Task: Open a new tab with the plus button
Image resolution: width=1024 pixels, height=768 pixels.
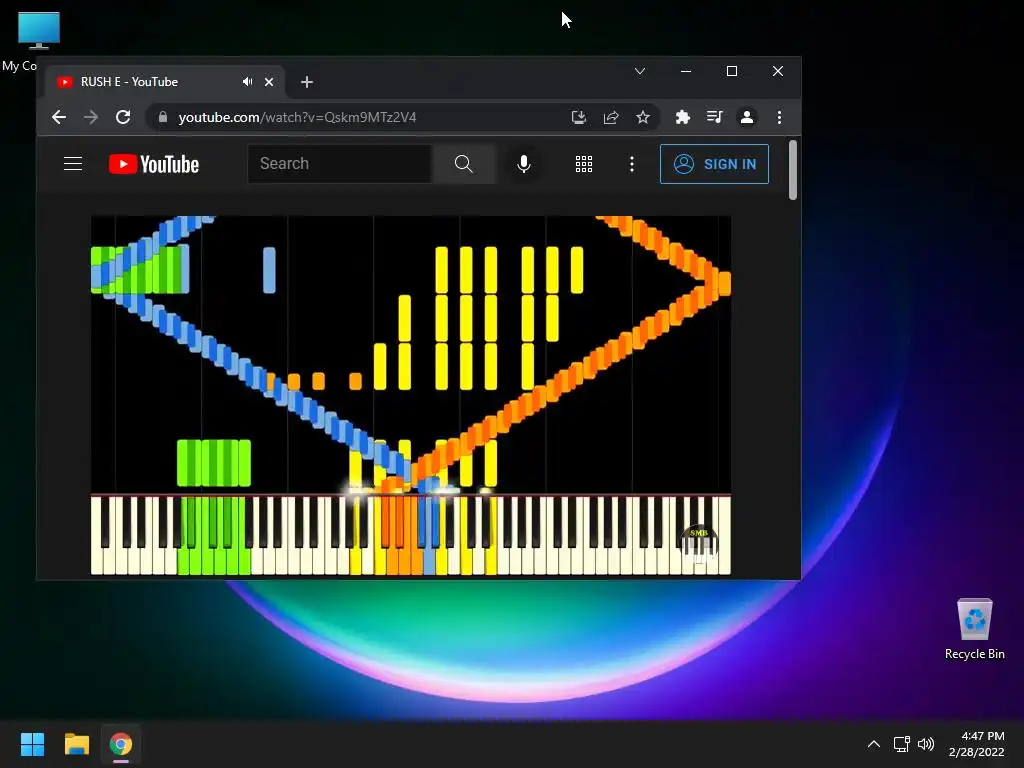Action: tap(307, 82)
